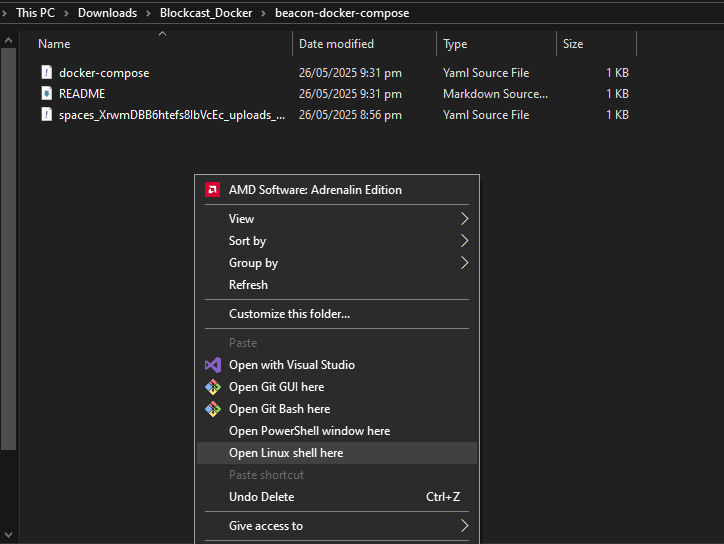Sort files by the Name column header

(55, 44)
